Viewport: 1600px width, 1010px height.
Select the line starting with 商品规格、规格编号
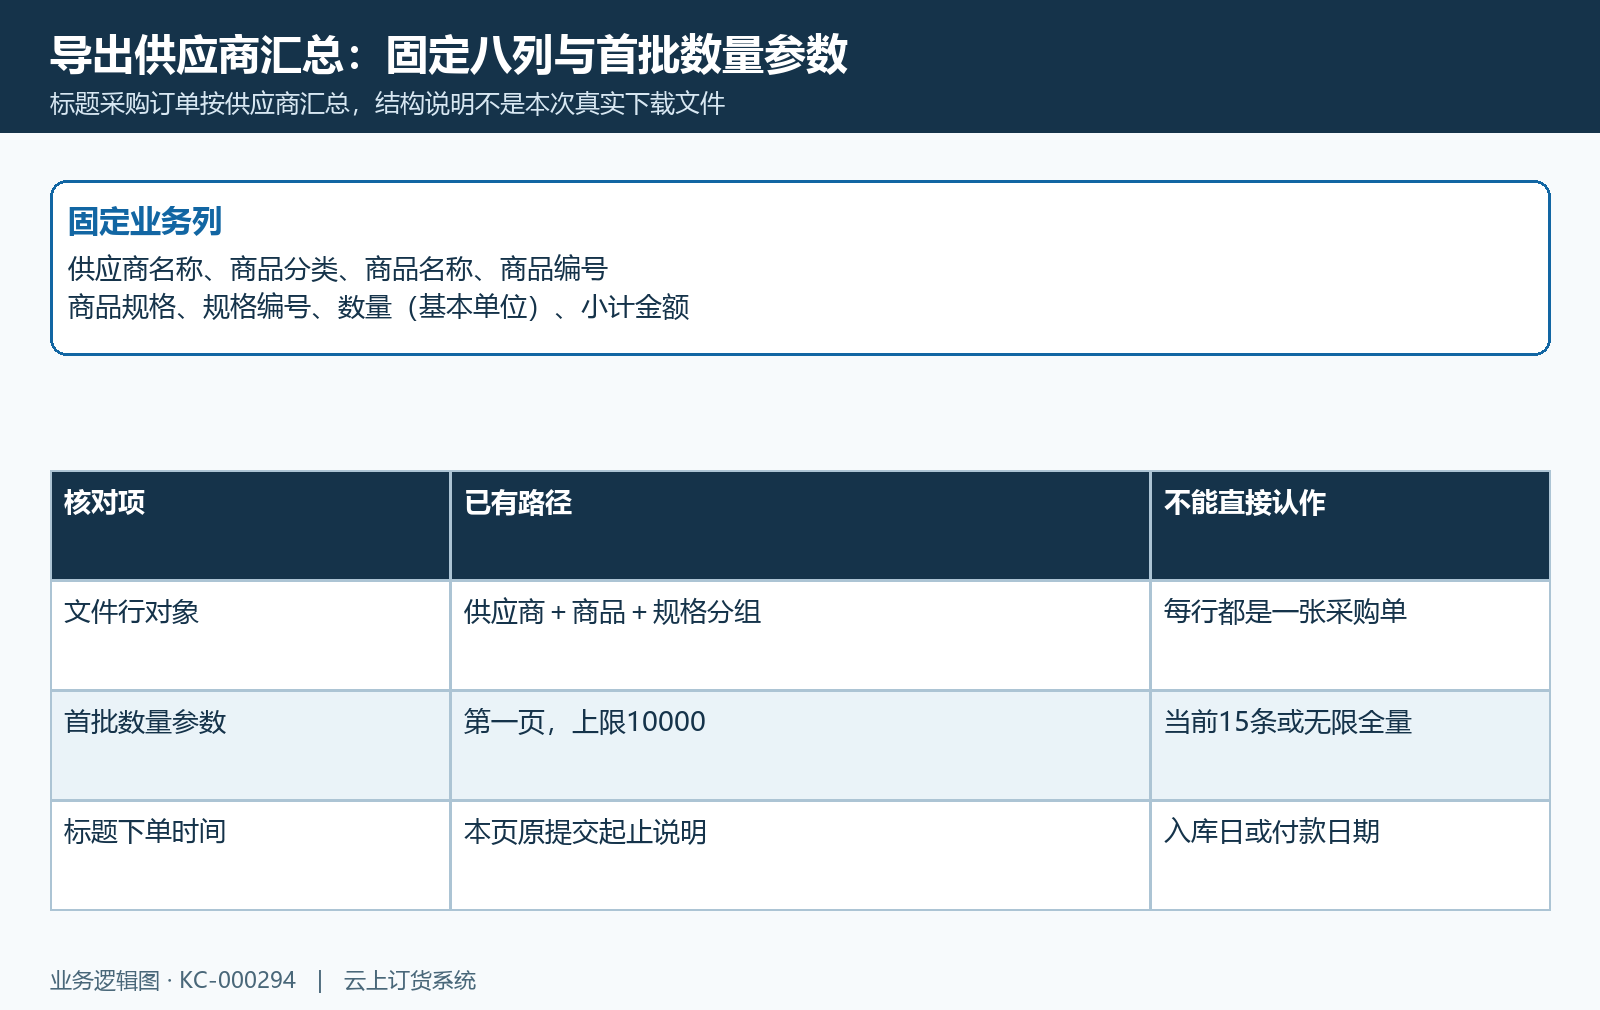379,307
